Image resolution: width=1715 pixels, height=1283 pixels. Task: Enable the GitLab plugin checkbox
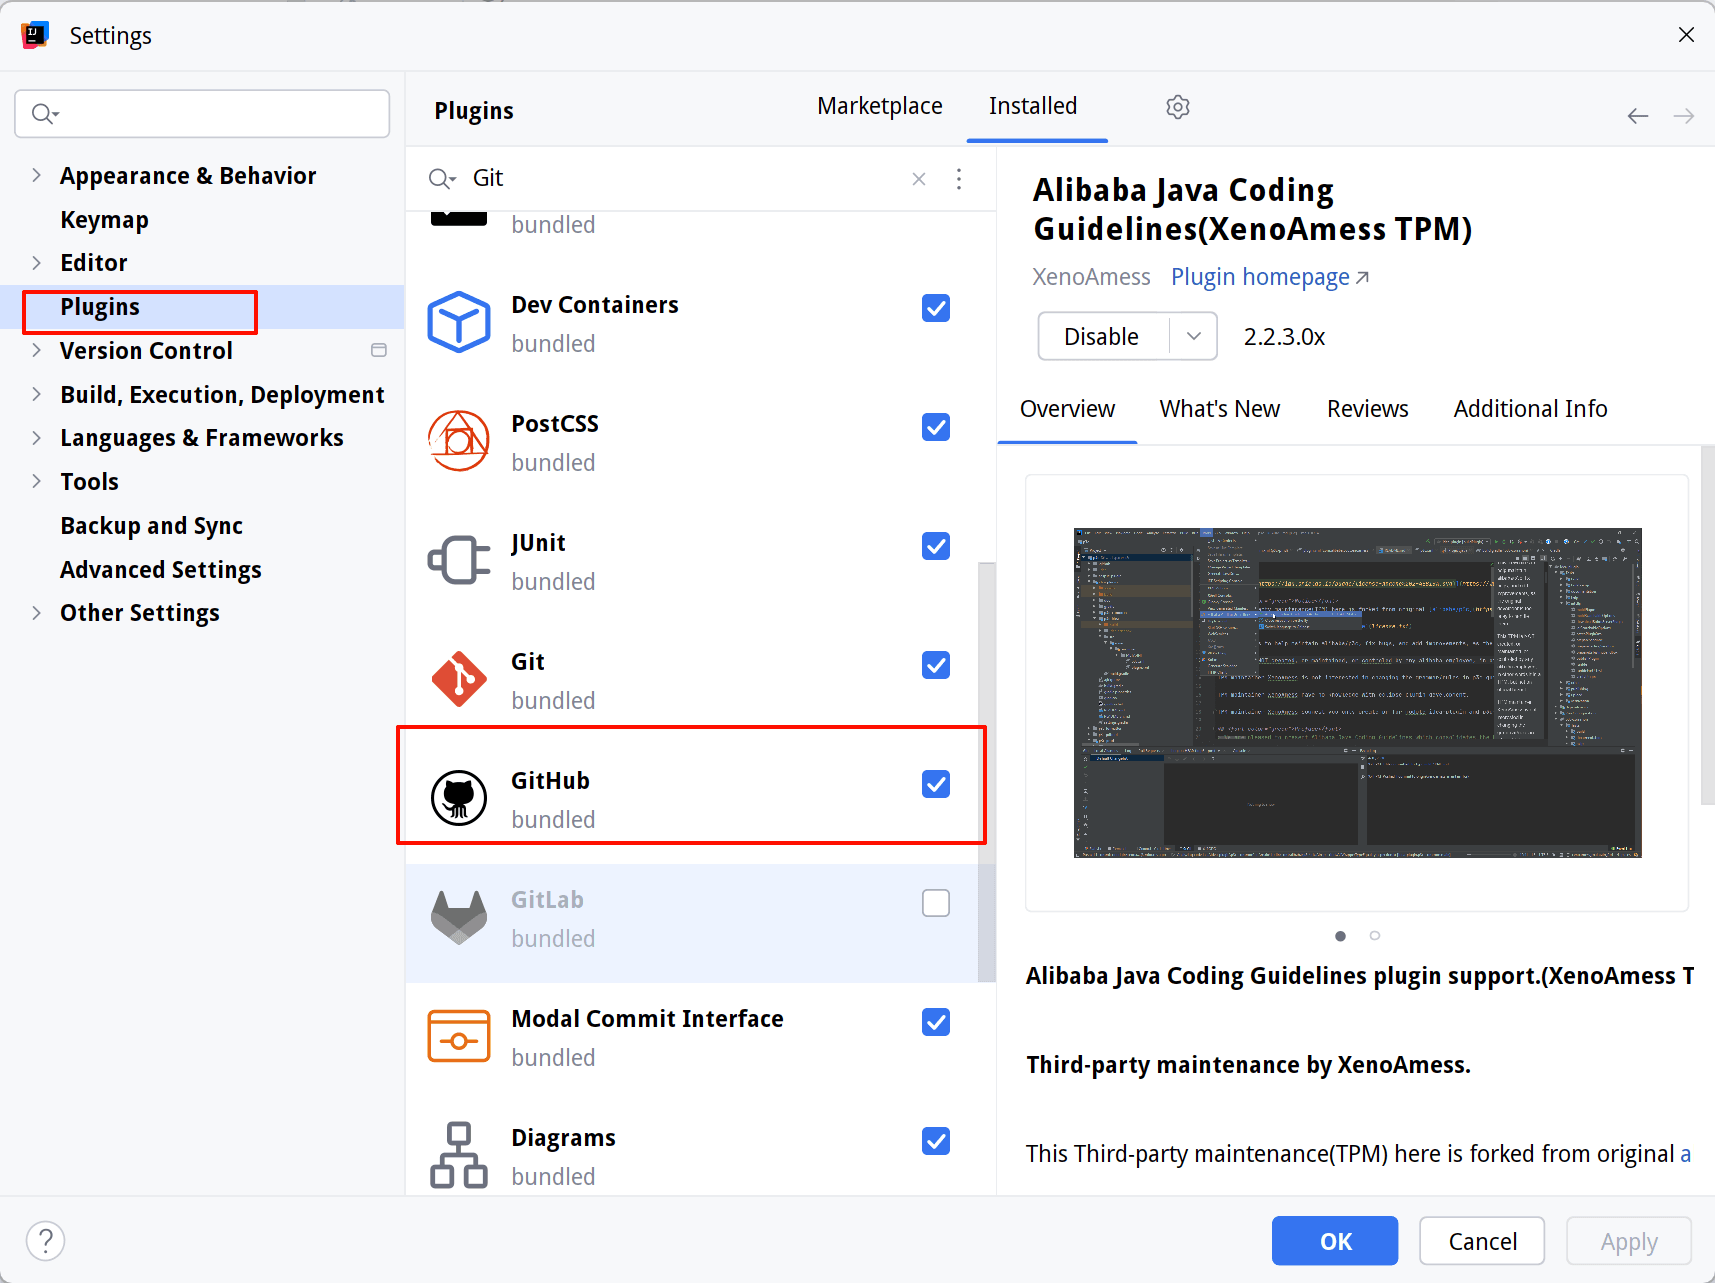point(936,903)
